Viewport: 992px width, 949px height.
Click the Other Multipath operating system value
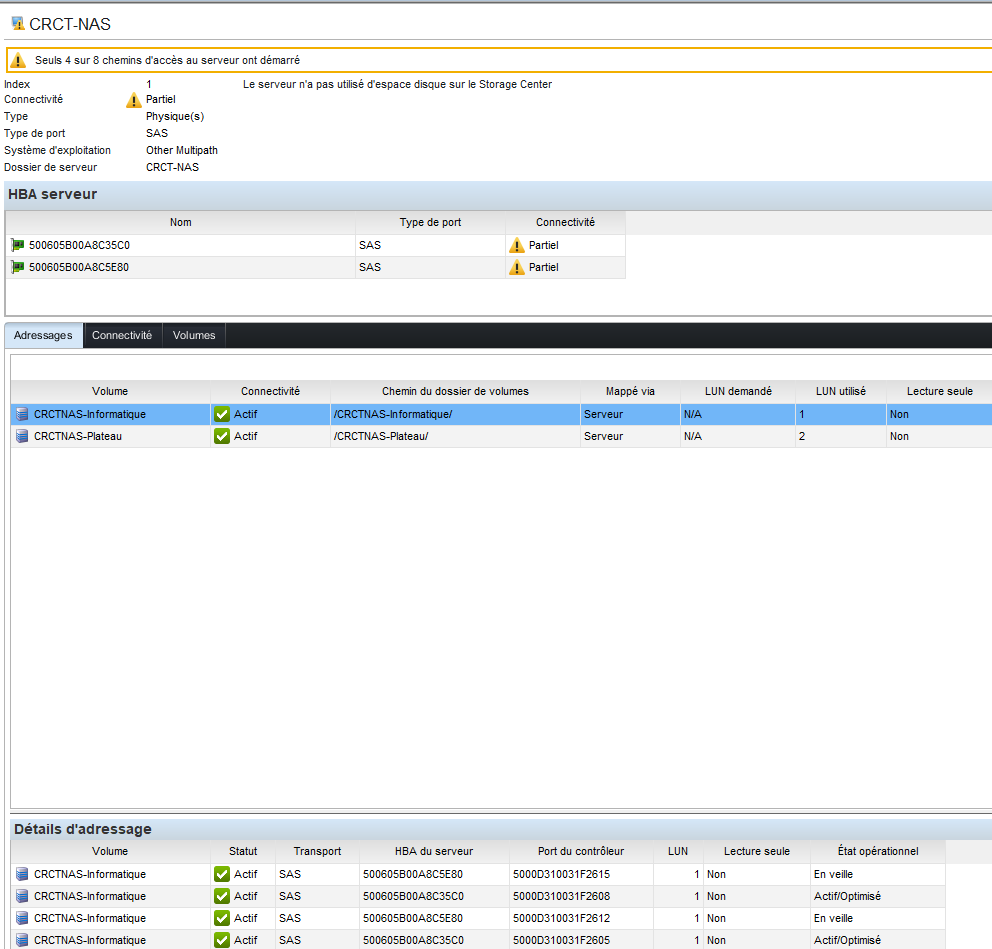[x=182, y=151]
